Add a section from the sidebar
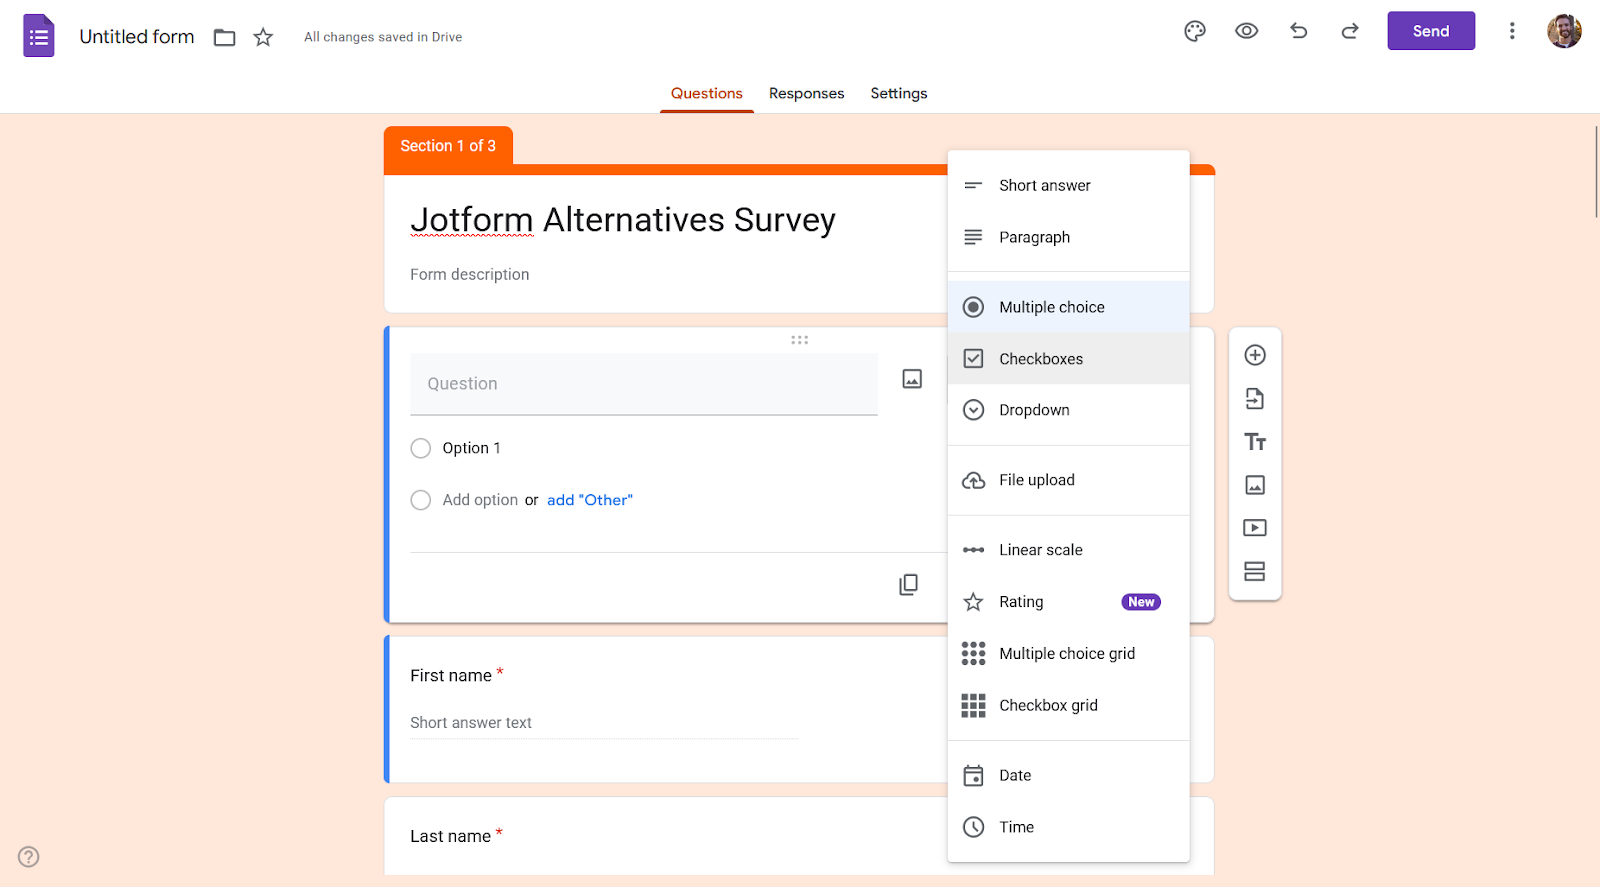The image size is (1600, 887). (1255, 571)
